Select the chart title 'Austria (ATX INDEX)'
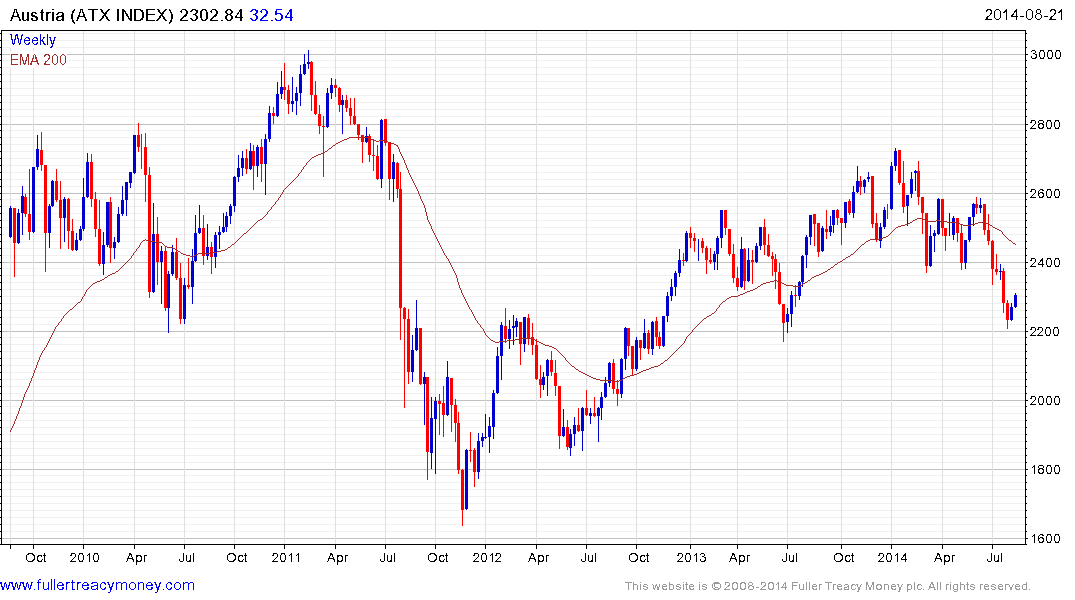 click(92, 15)
